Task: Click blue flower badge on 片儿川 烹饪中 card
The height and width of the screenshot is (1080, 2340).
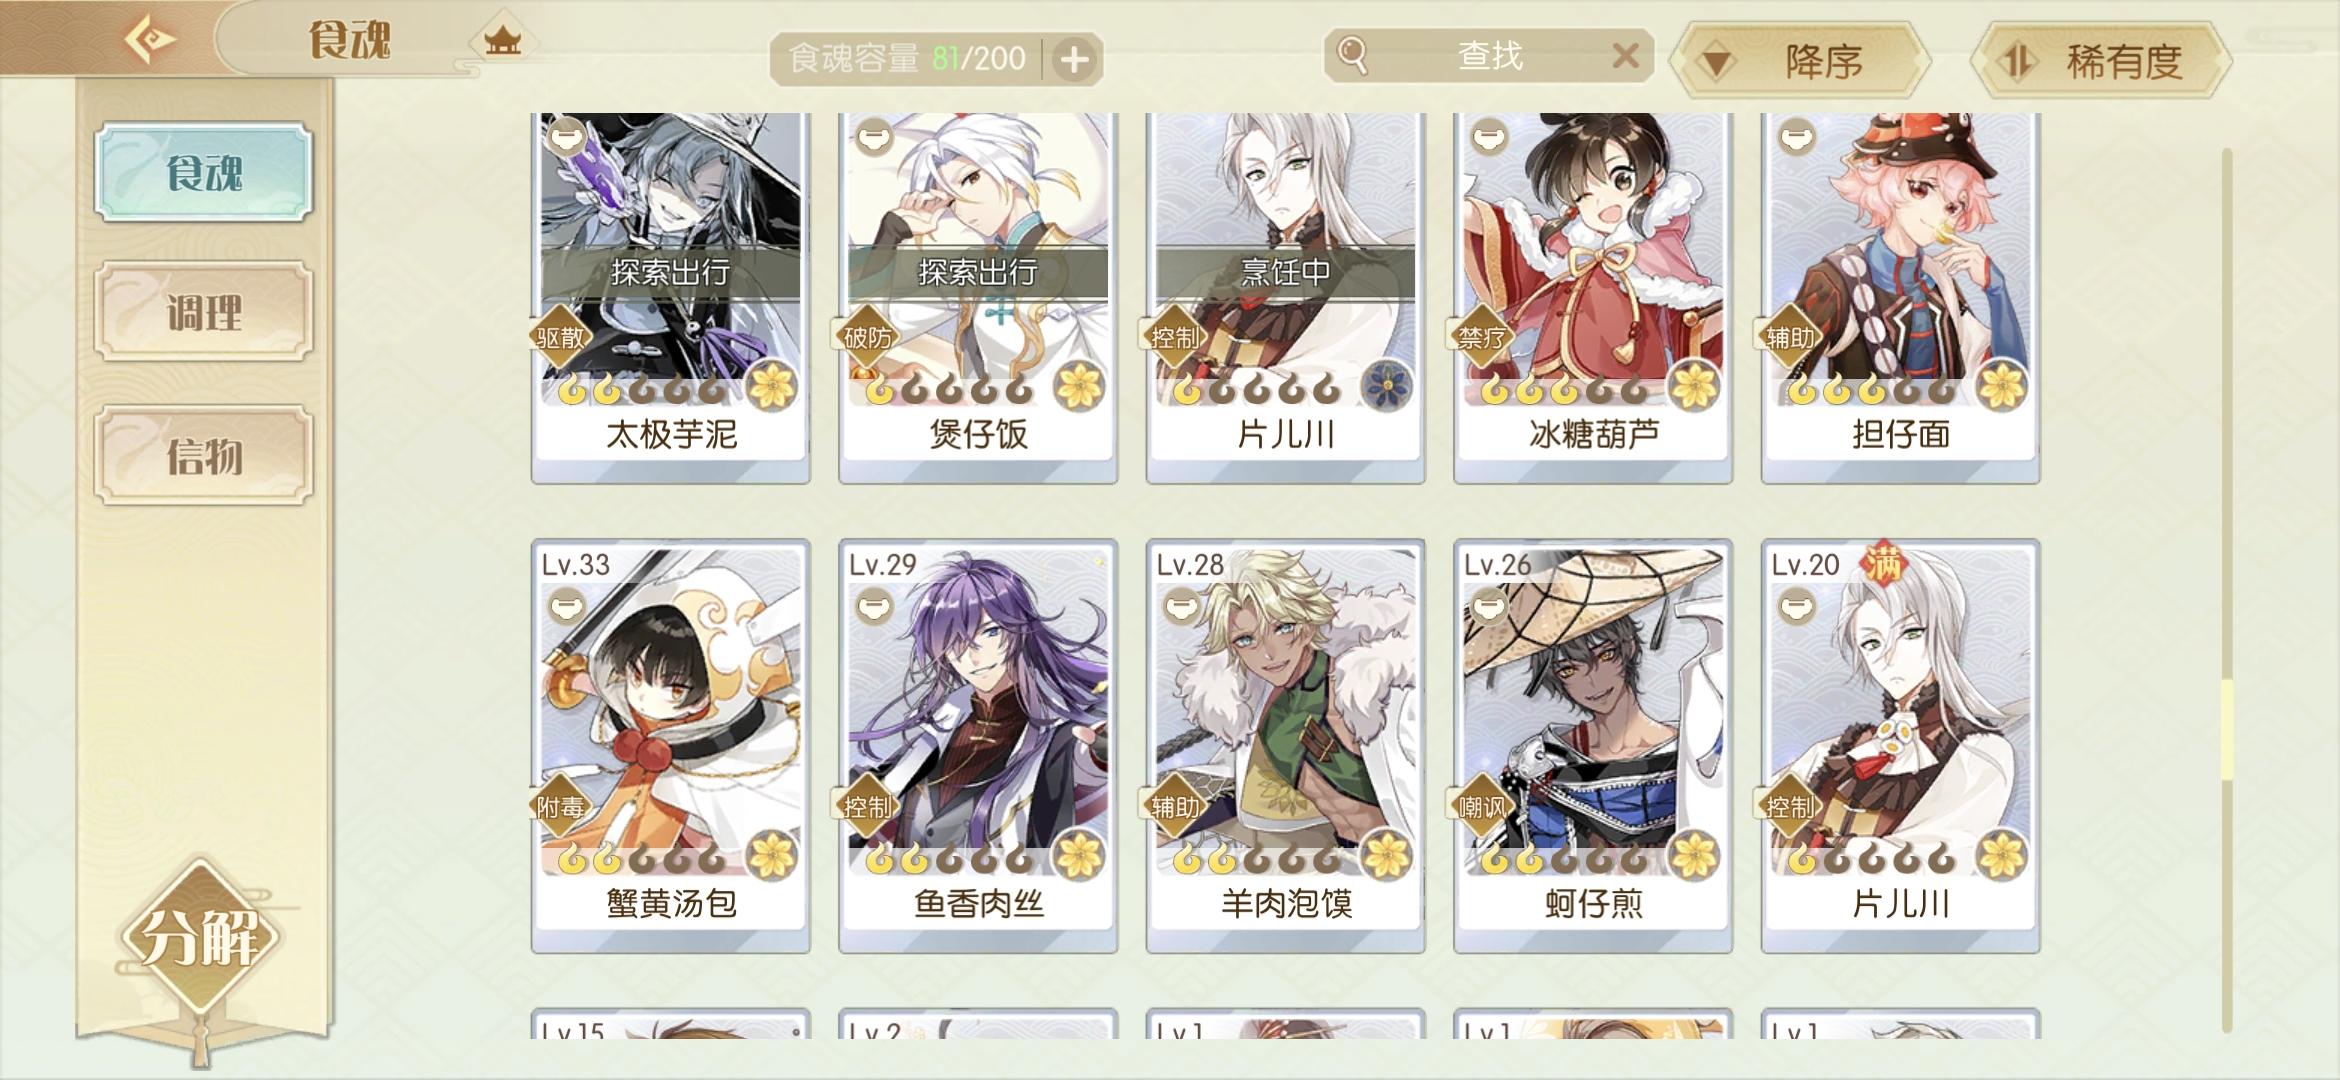Action: coord(1387,386)
